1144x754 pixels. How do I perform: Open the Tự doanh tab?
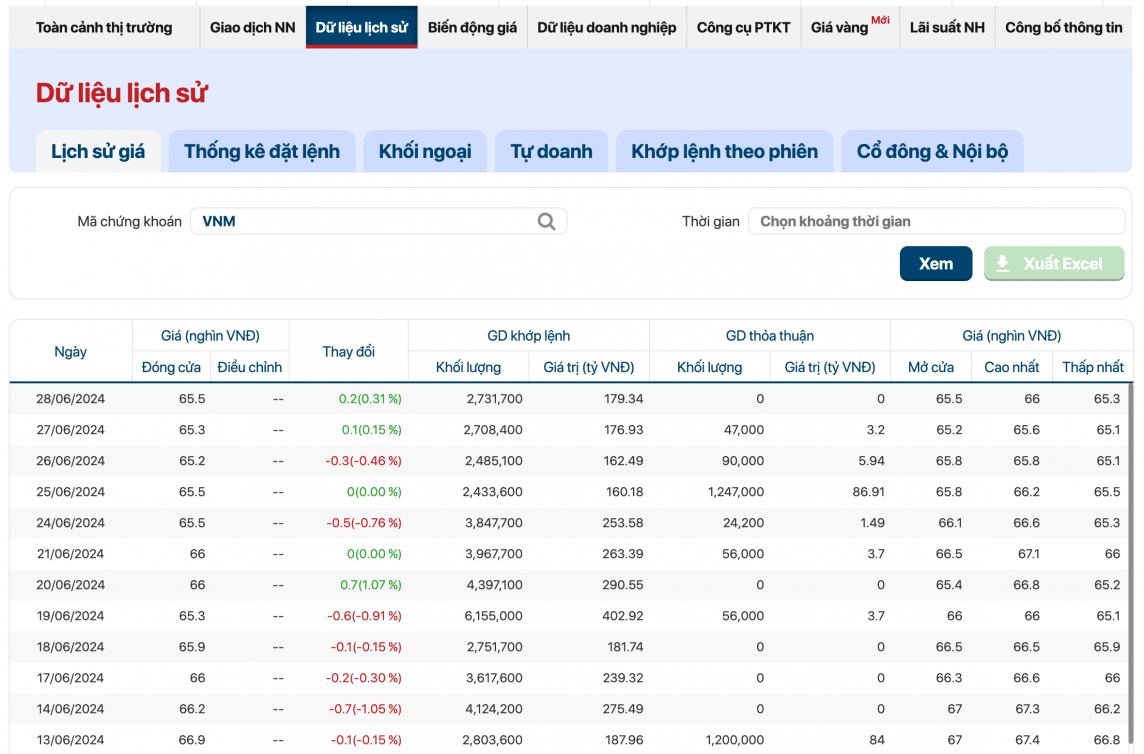(x=551, y=152)
